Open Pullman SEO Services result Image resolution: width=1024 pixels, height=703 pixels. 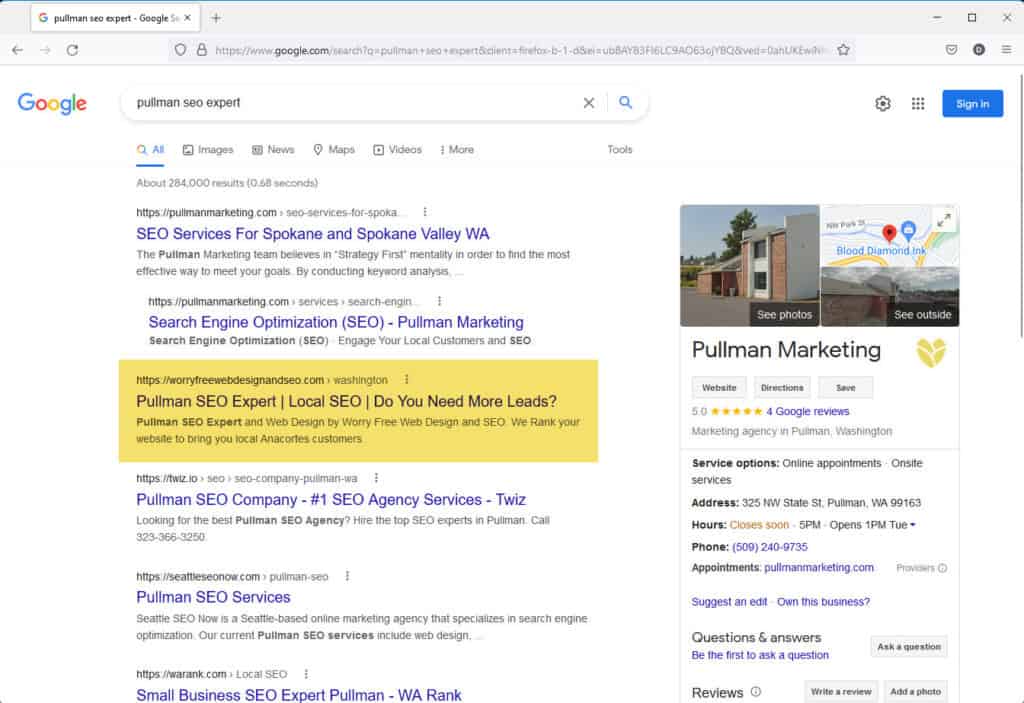[213, 597]
